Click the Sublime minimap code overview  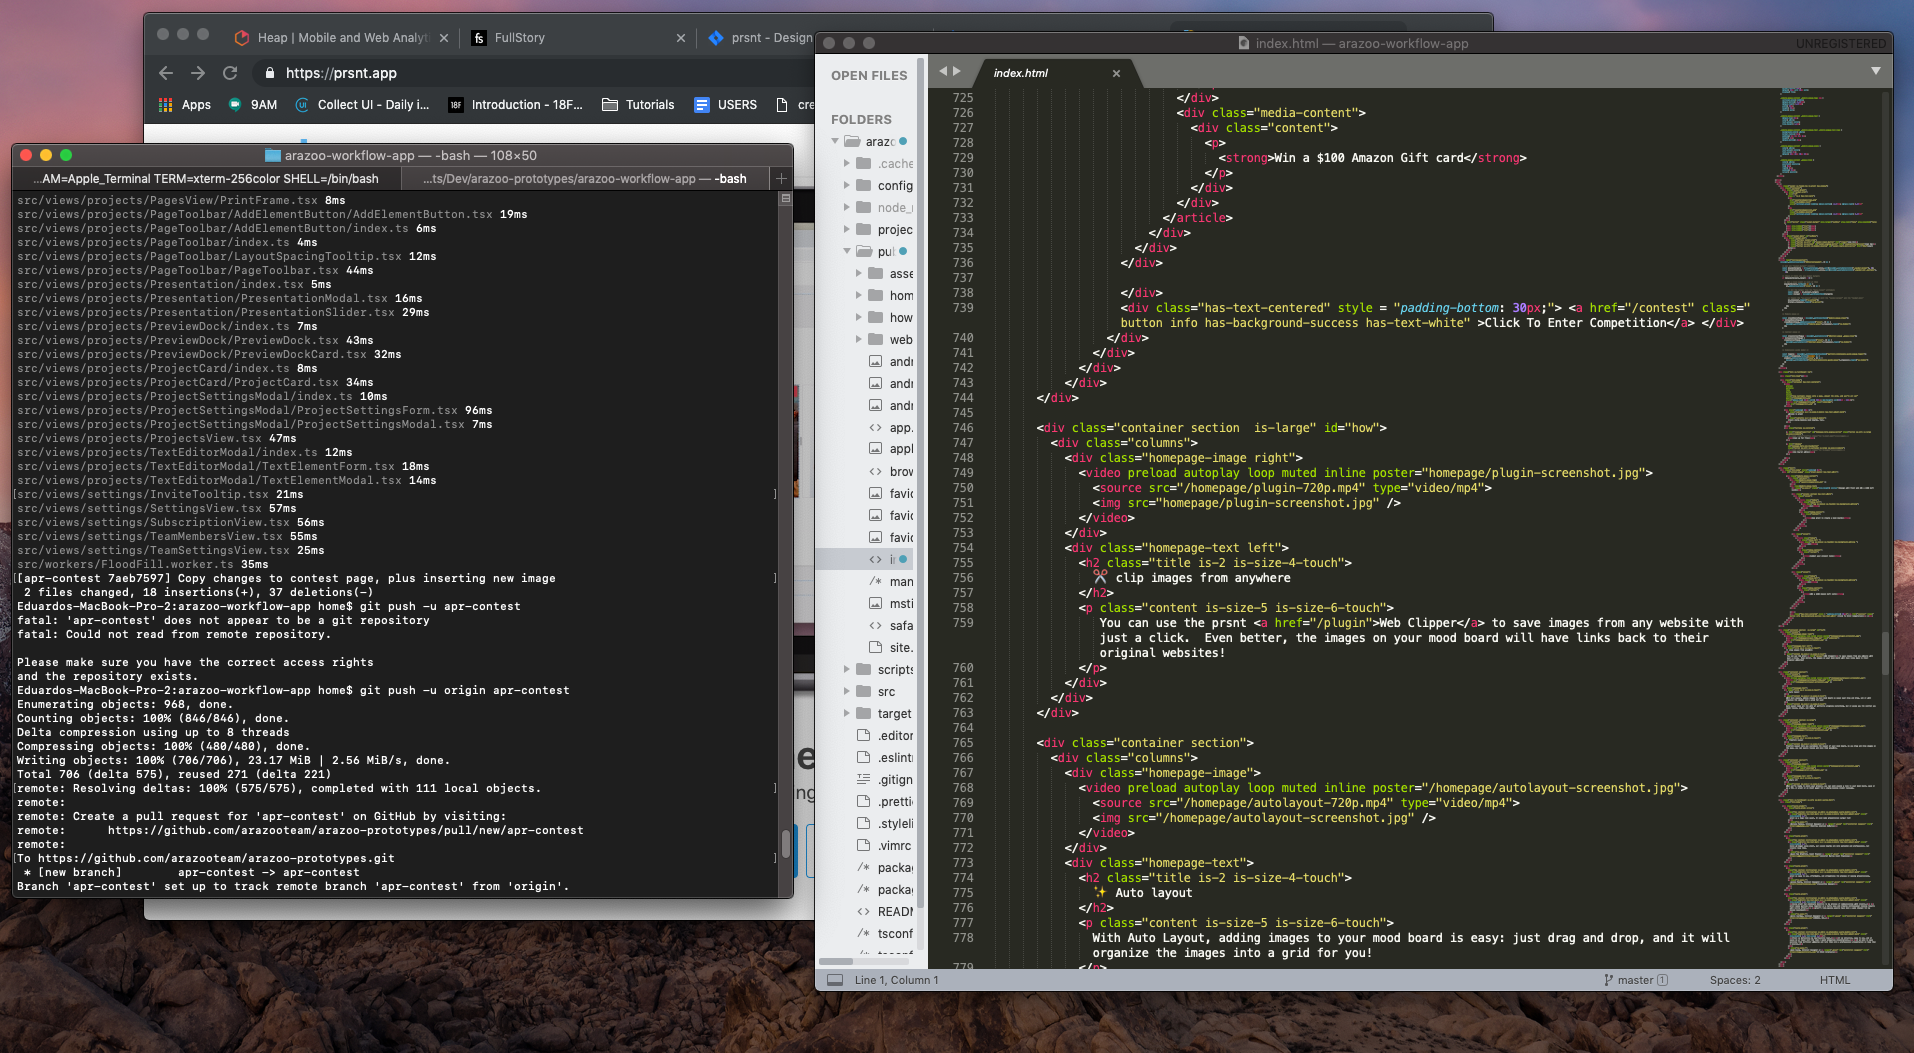point(1826,528)
